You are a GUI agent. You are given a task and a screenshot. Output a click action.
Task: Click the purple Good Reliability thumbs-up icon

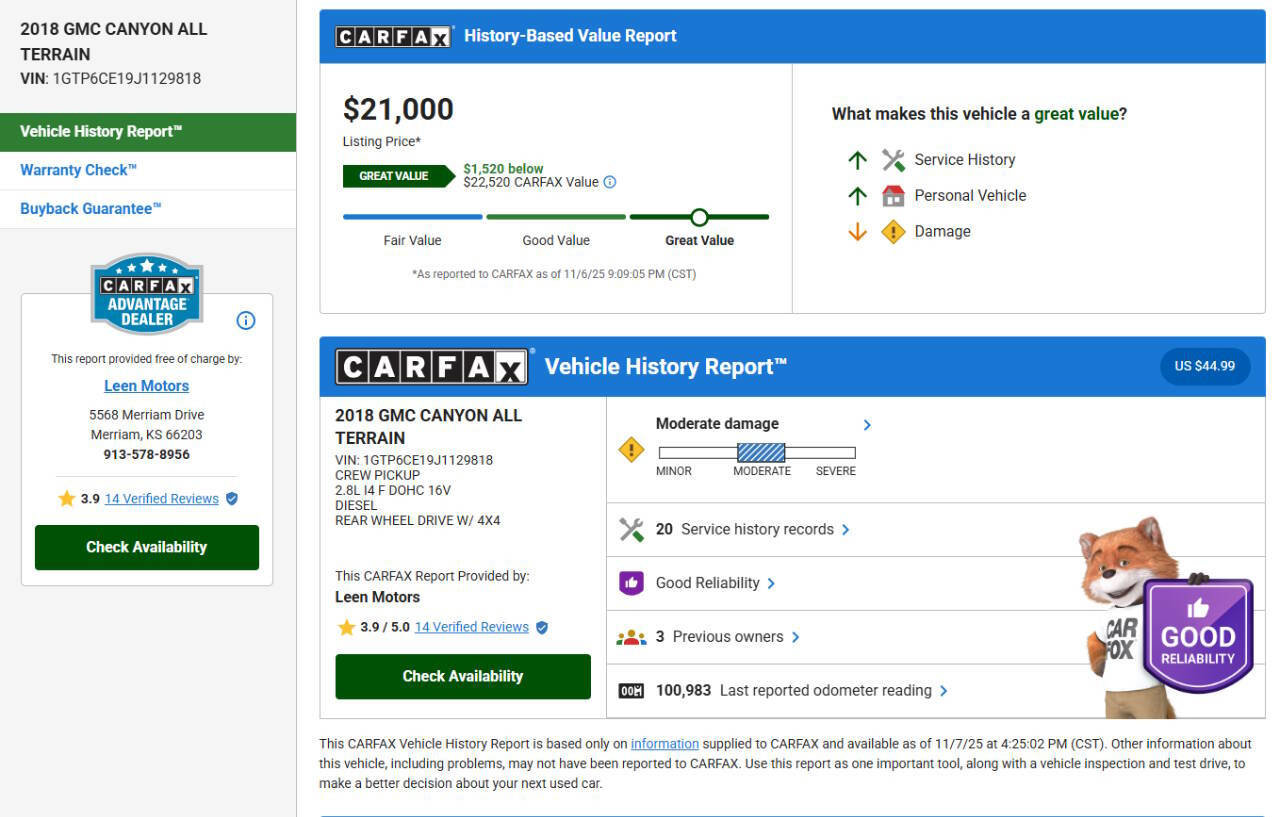[631, 583]
